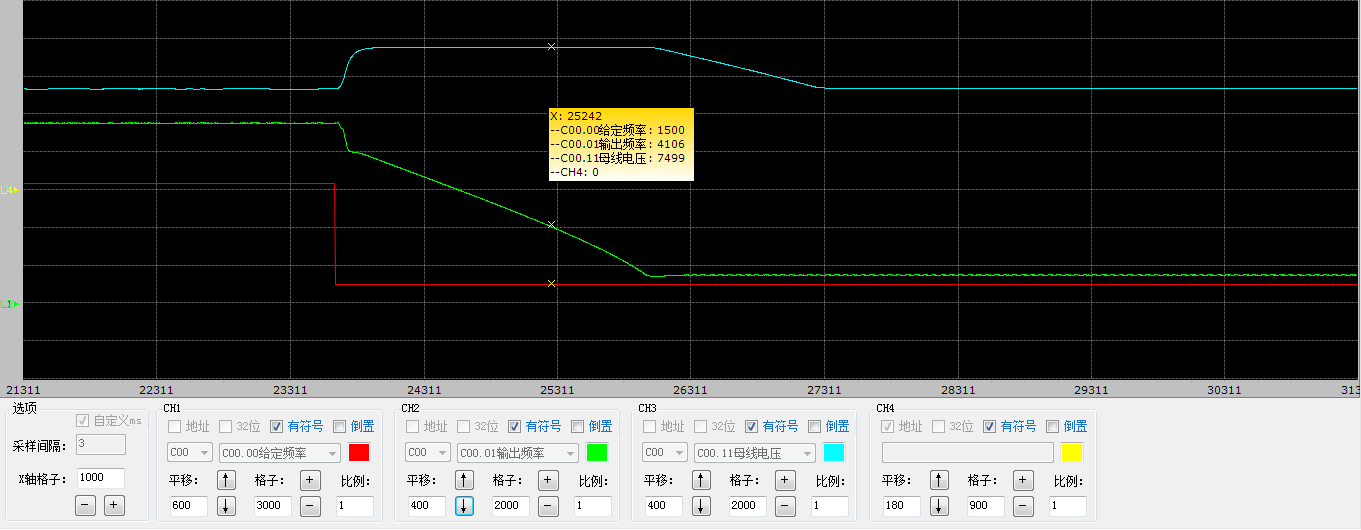Click CH4 比例 field

click(1067, 506)
